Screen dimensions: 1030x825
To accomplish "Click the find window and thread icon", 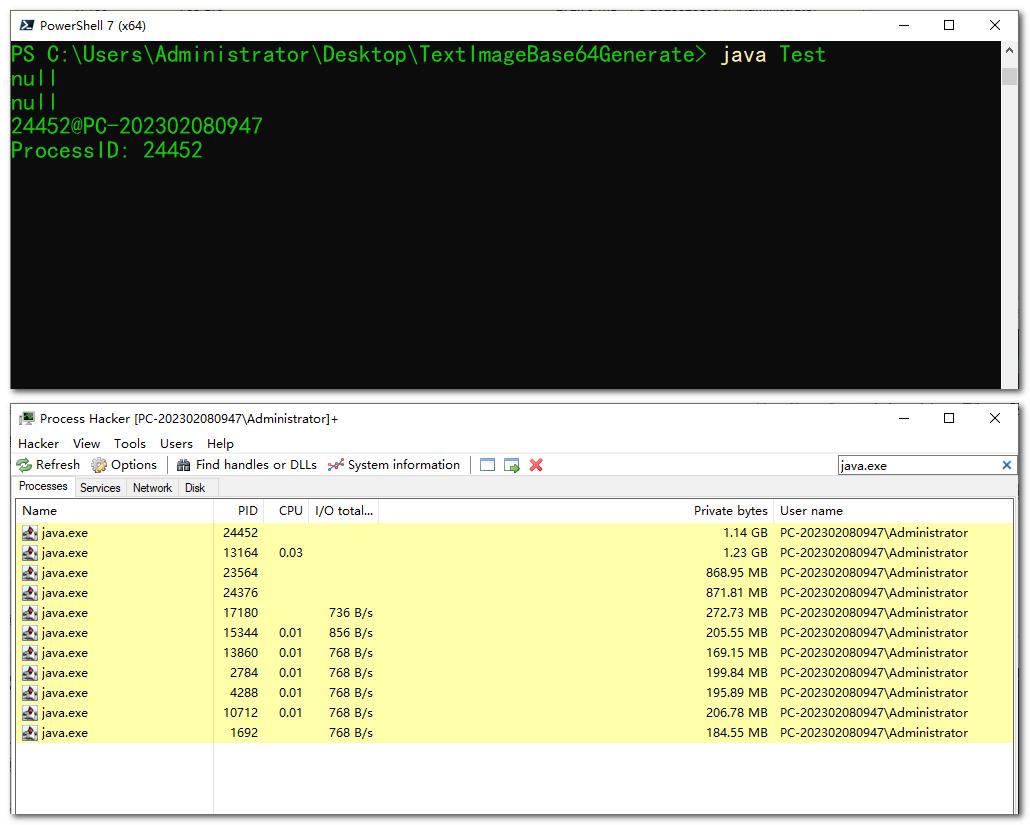I will (x=512, y=465).
